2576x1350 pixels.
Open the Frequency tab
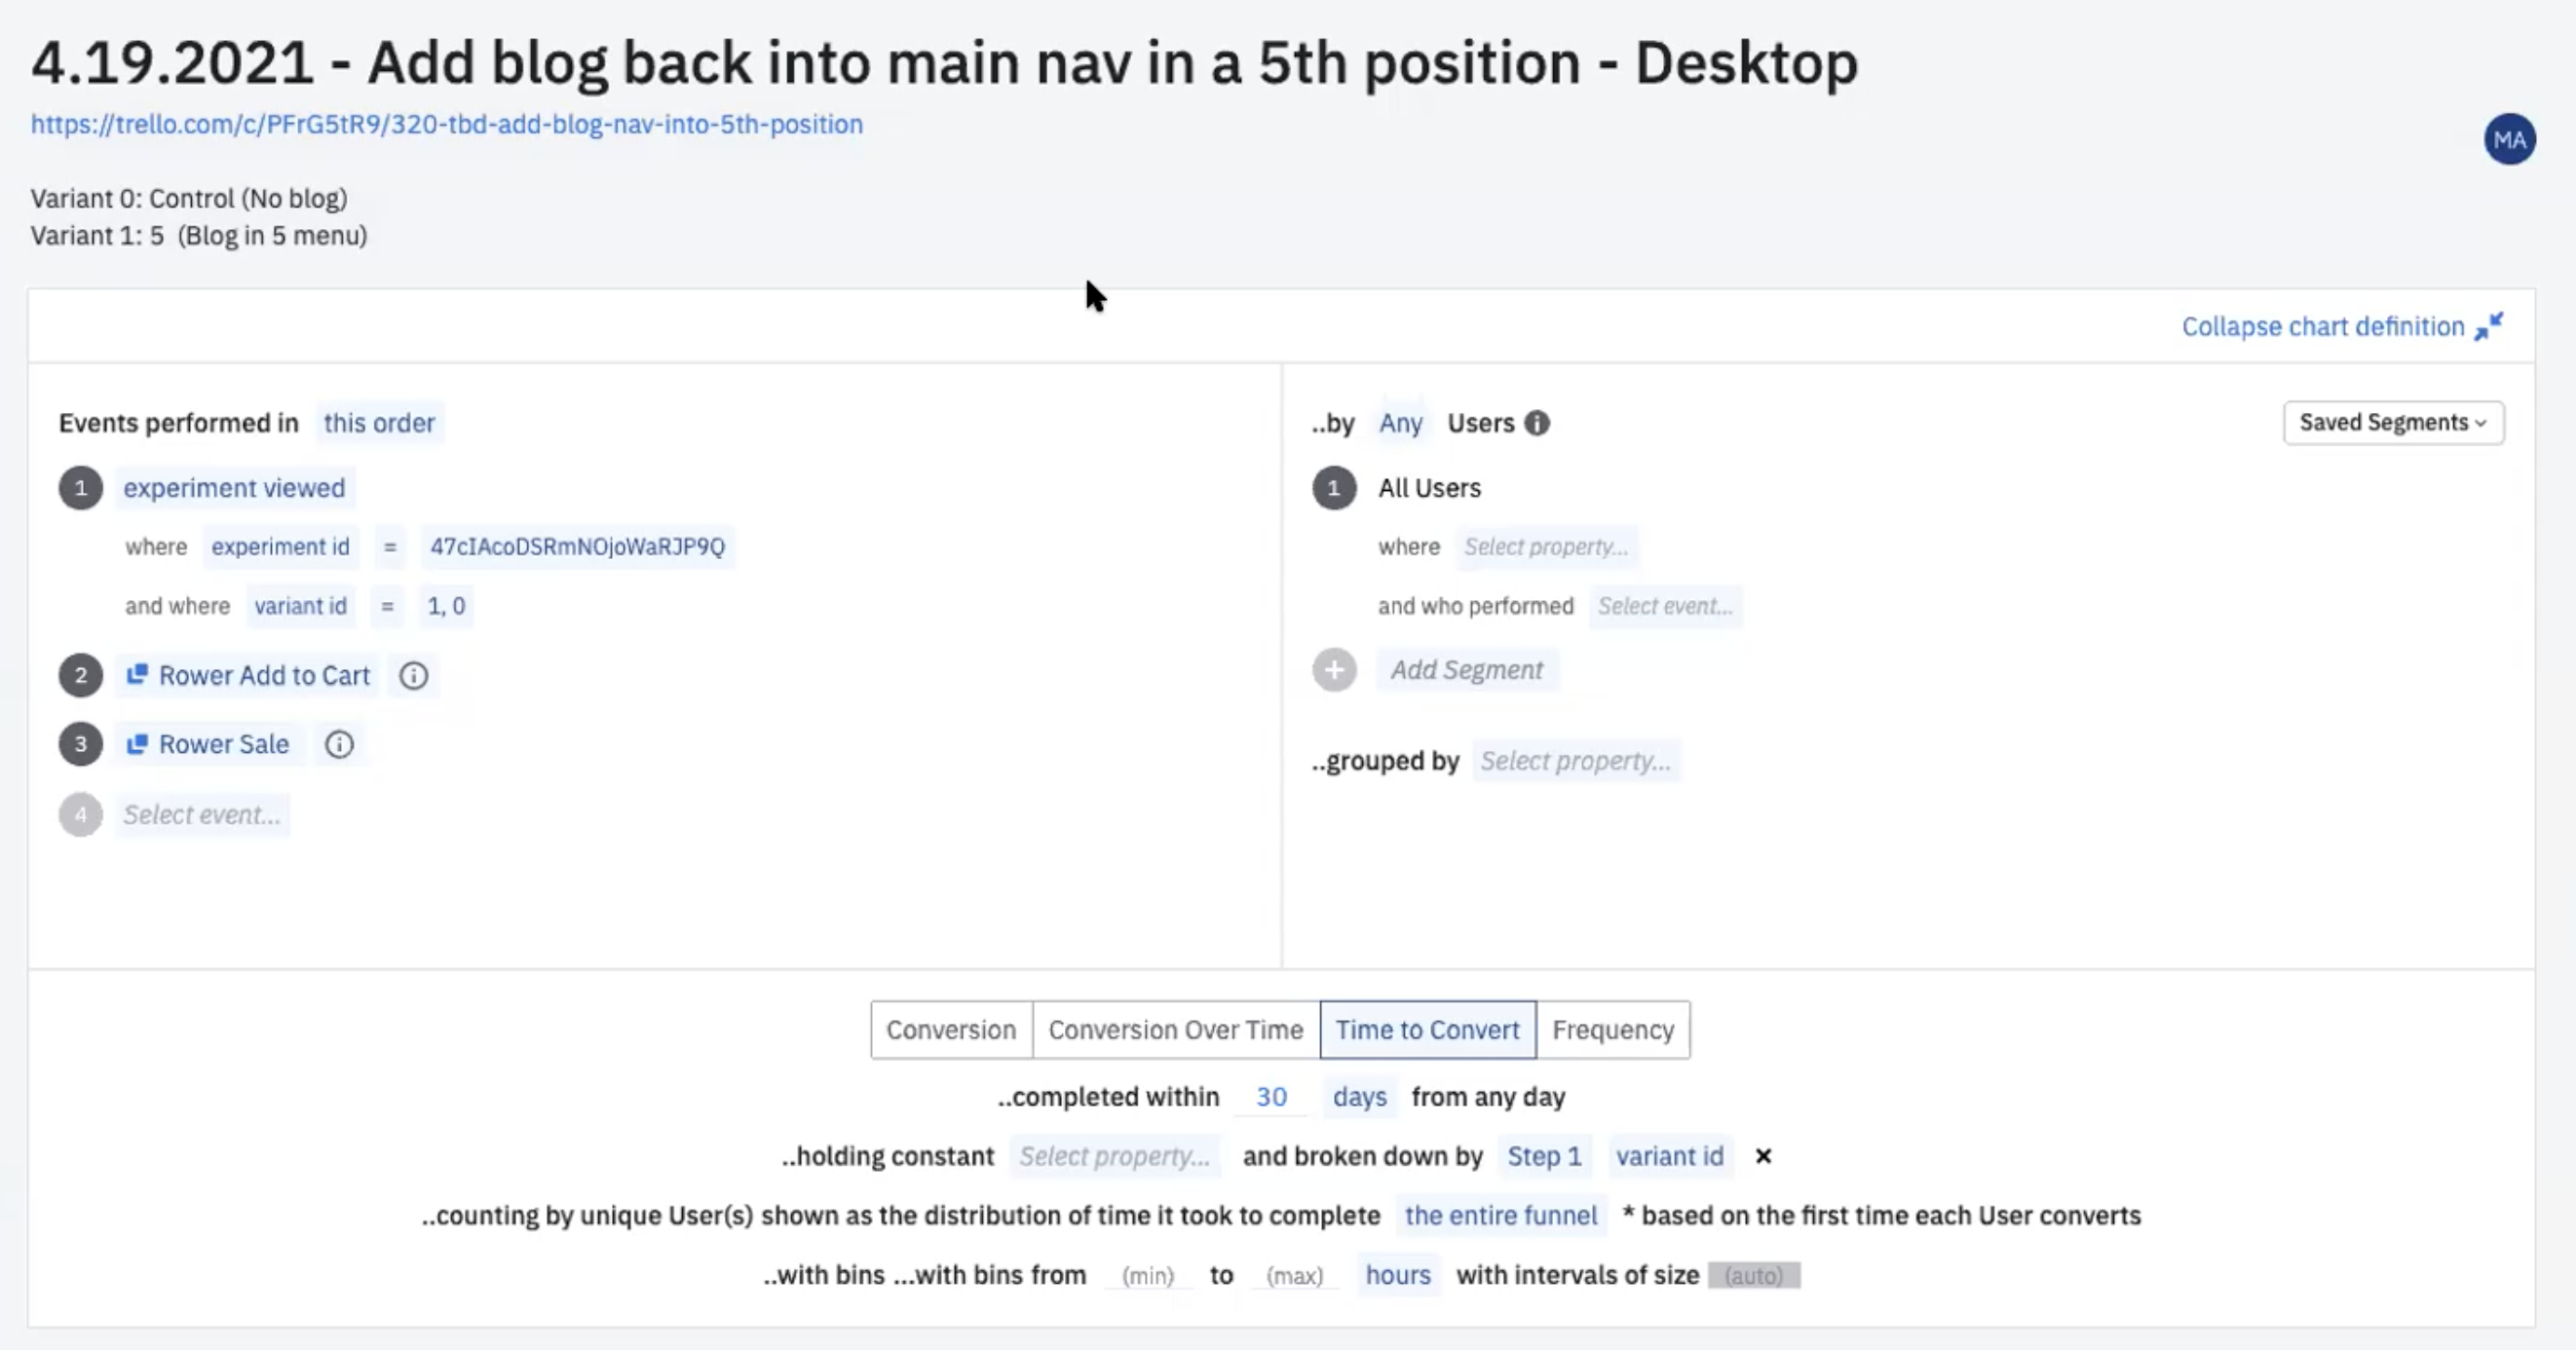coord(1612,1030)
